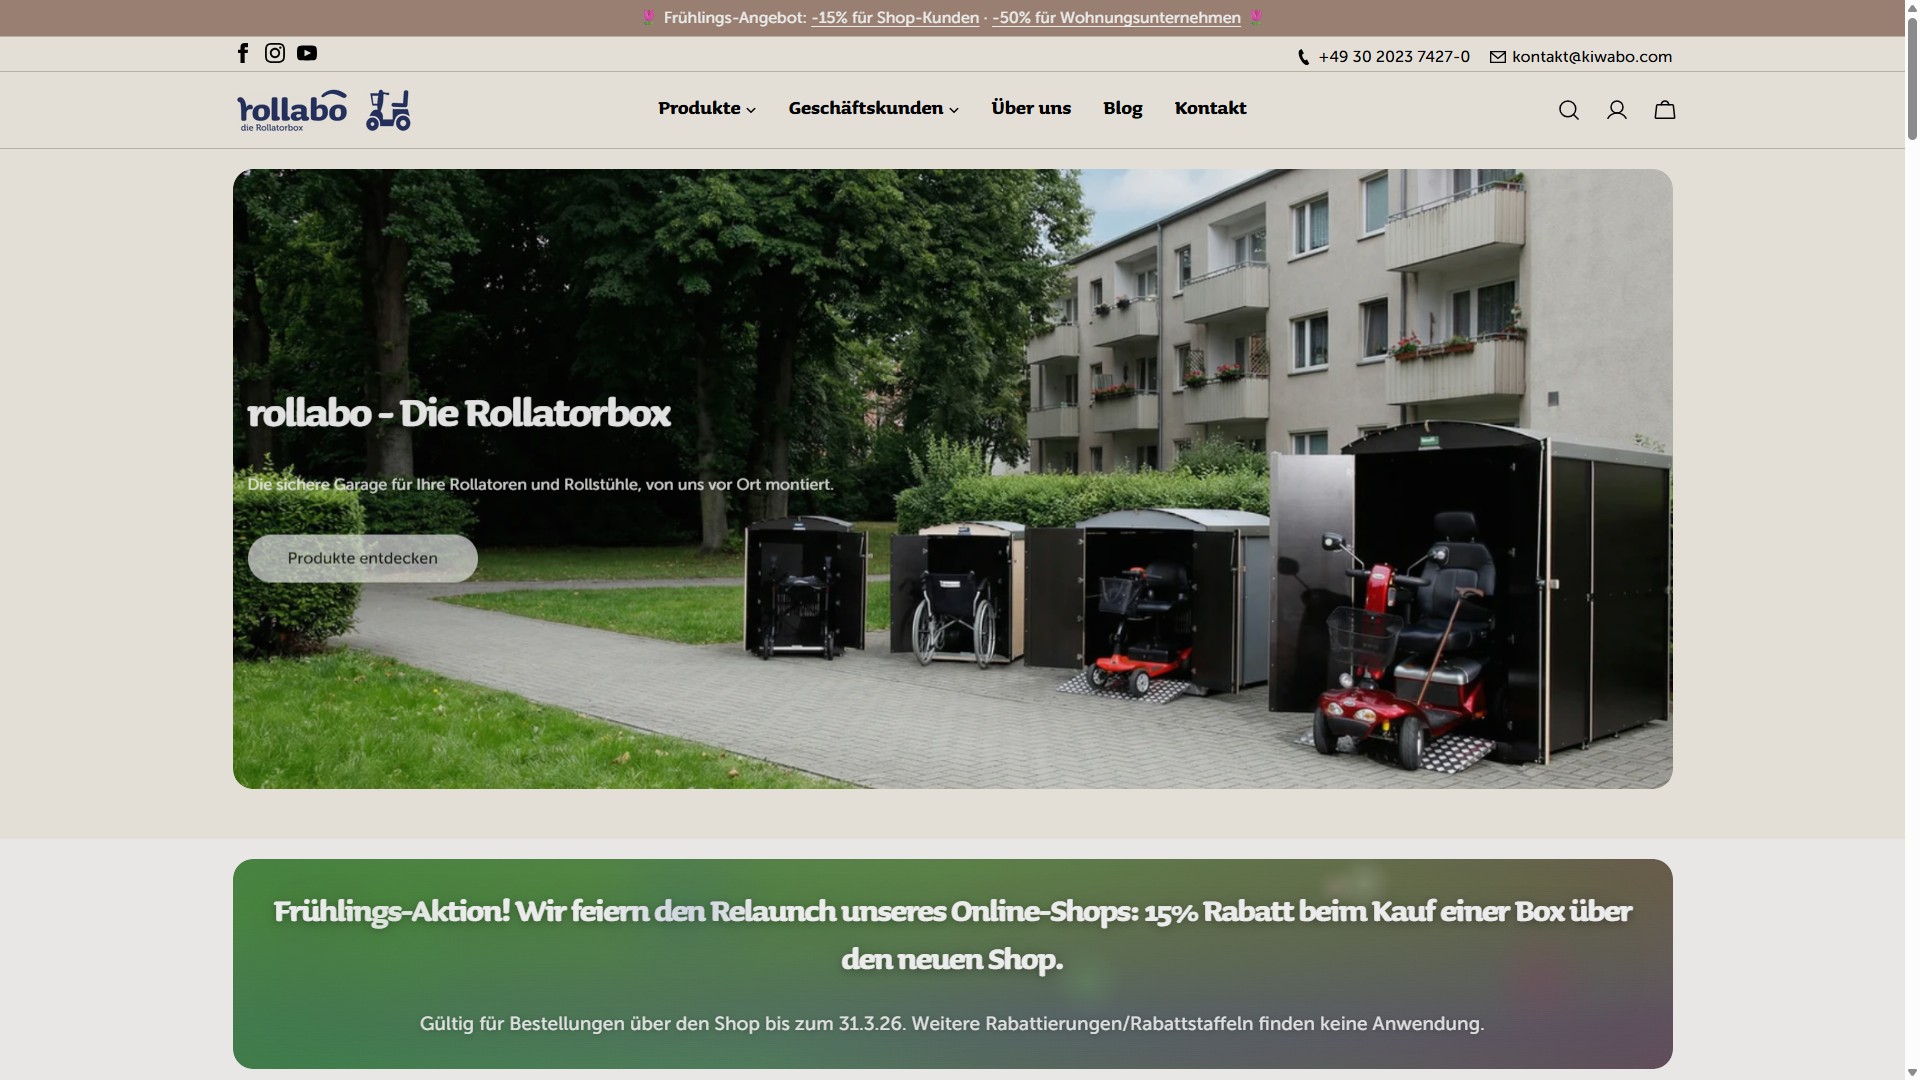Follow the -15% für Shop-Kunden link
This screenshot has width=1920, height=1080.
(x=895, y=18)
